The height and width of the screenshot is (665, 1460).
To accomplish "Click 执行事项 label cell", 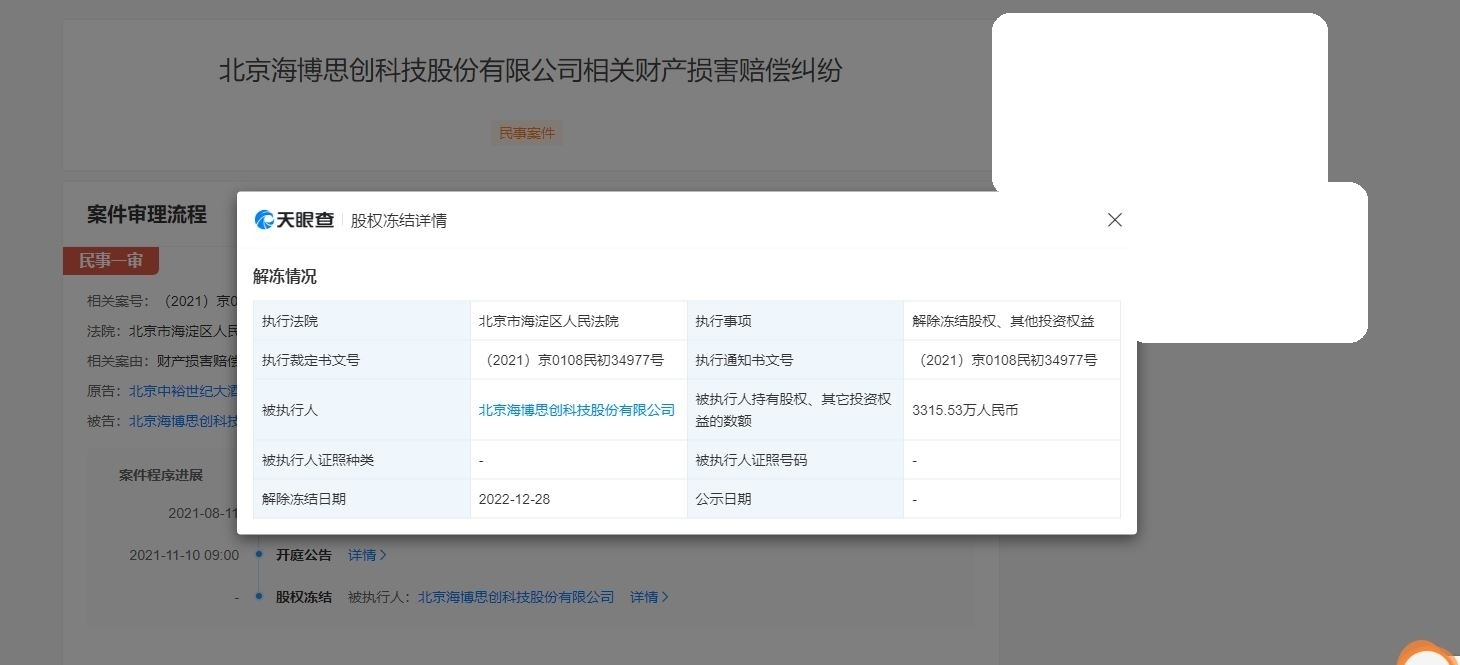I will click(795, 321).
